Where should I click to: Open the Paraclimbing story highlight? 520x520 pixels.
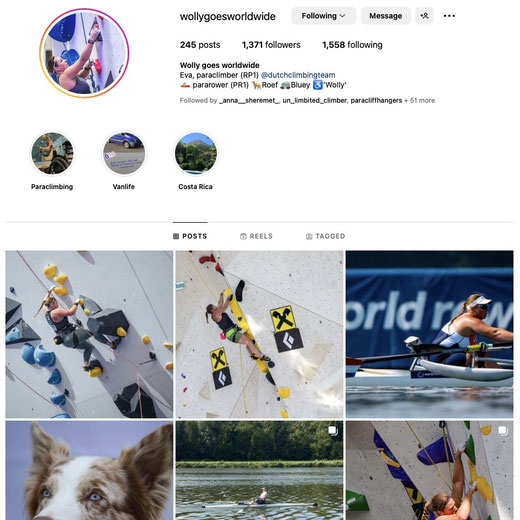pyautogui.click(x=52, y=153)
